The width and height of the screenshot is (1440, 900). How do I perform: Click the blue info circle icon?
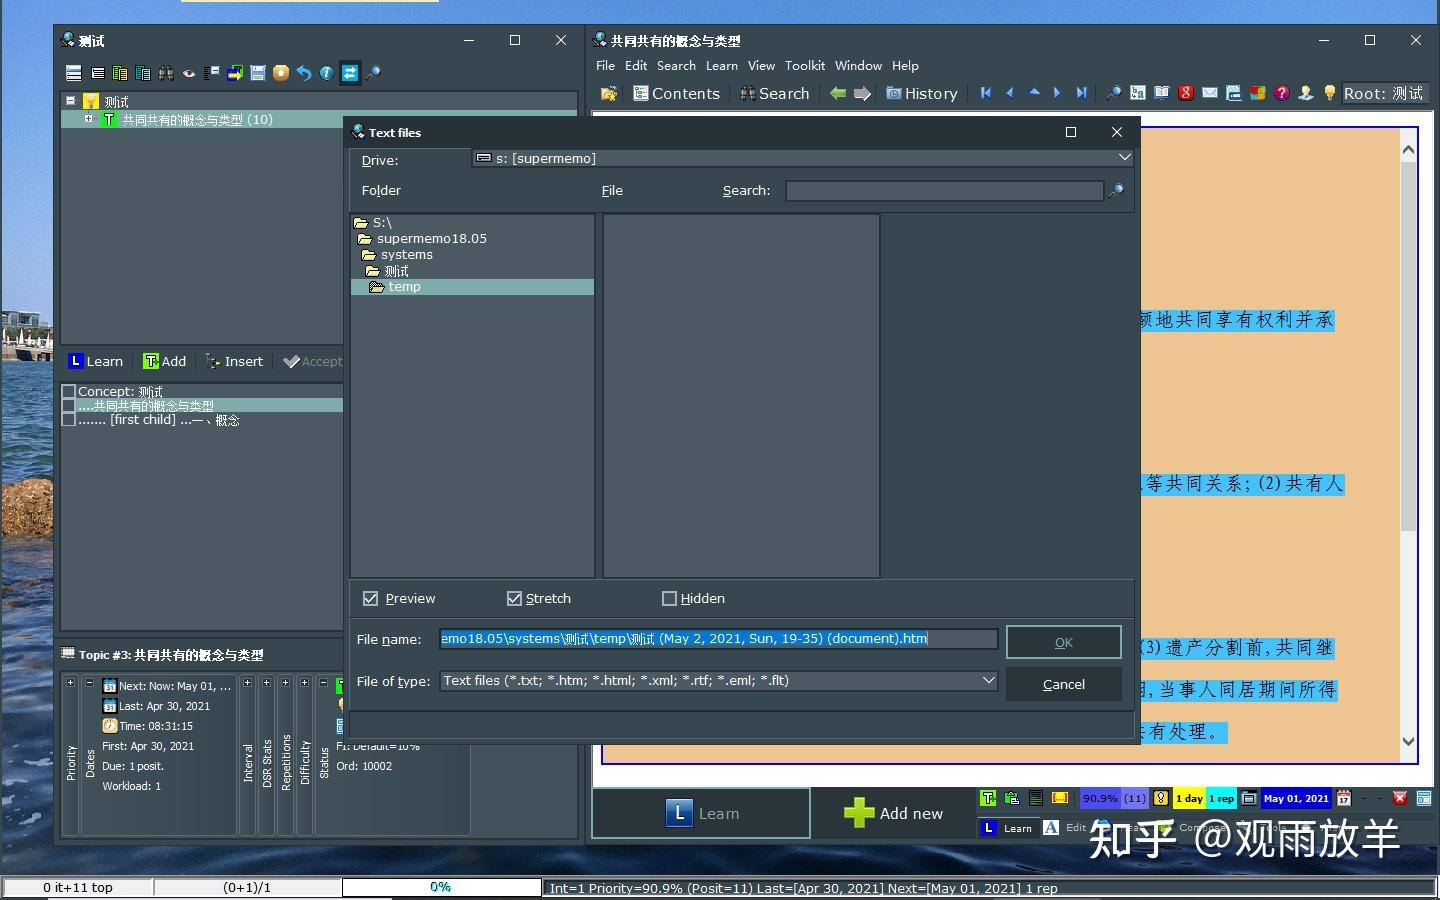click(326, 73)
